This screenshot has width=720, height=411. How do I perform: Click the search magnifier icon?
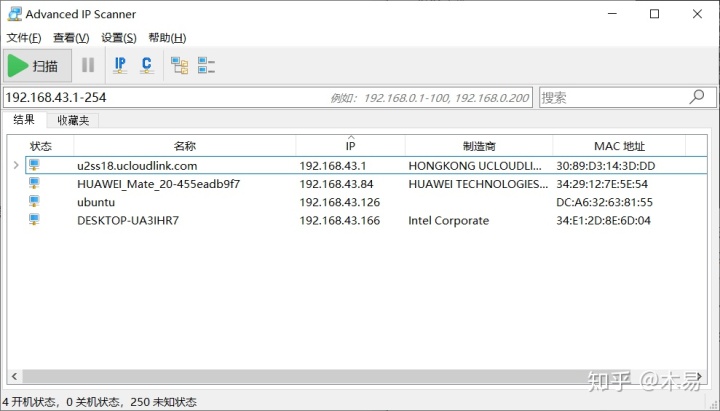tap(697, 97)
